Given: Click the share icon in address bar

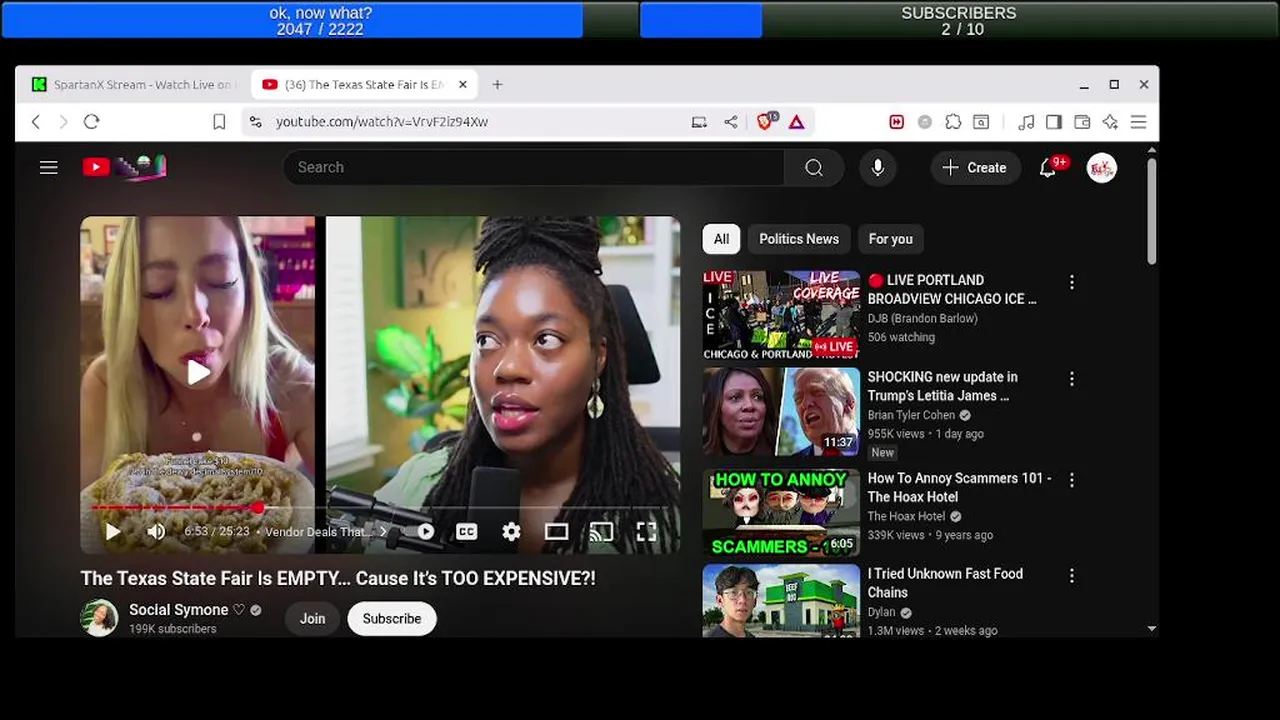Looking at the screenshot, I should tap(731, 121).
